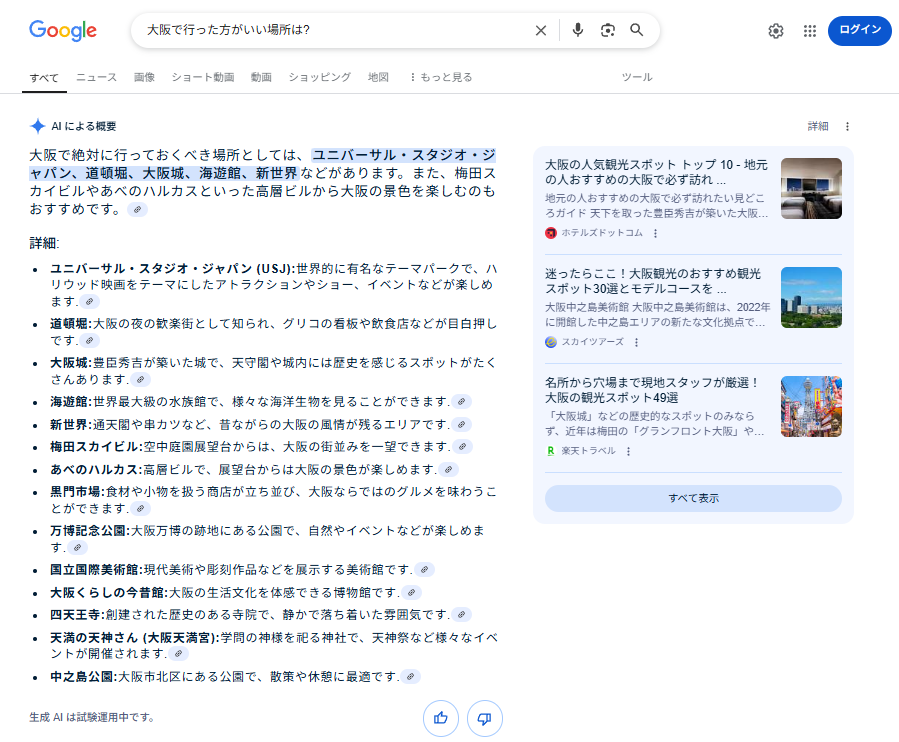The image size is (899, 742).
Task: Click source link icon for 海遊館 item
Action: pyautogui.click(x=462, y=402)
